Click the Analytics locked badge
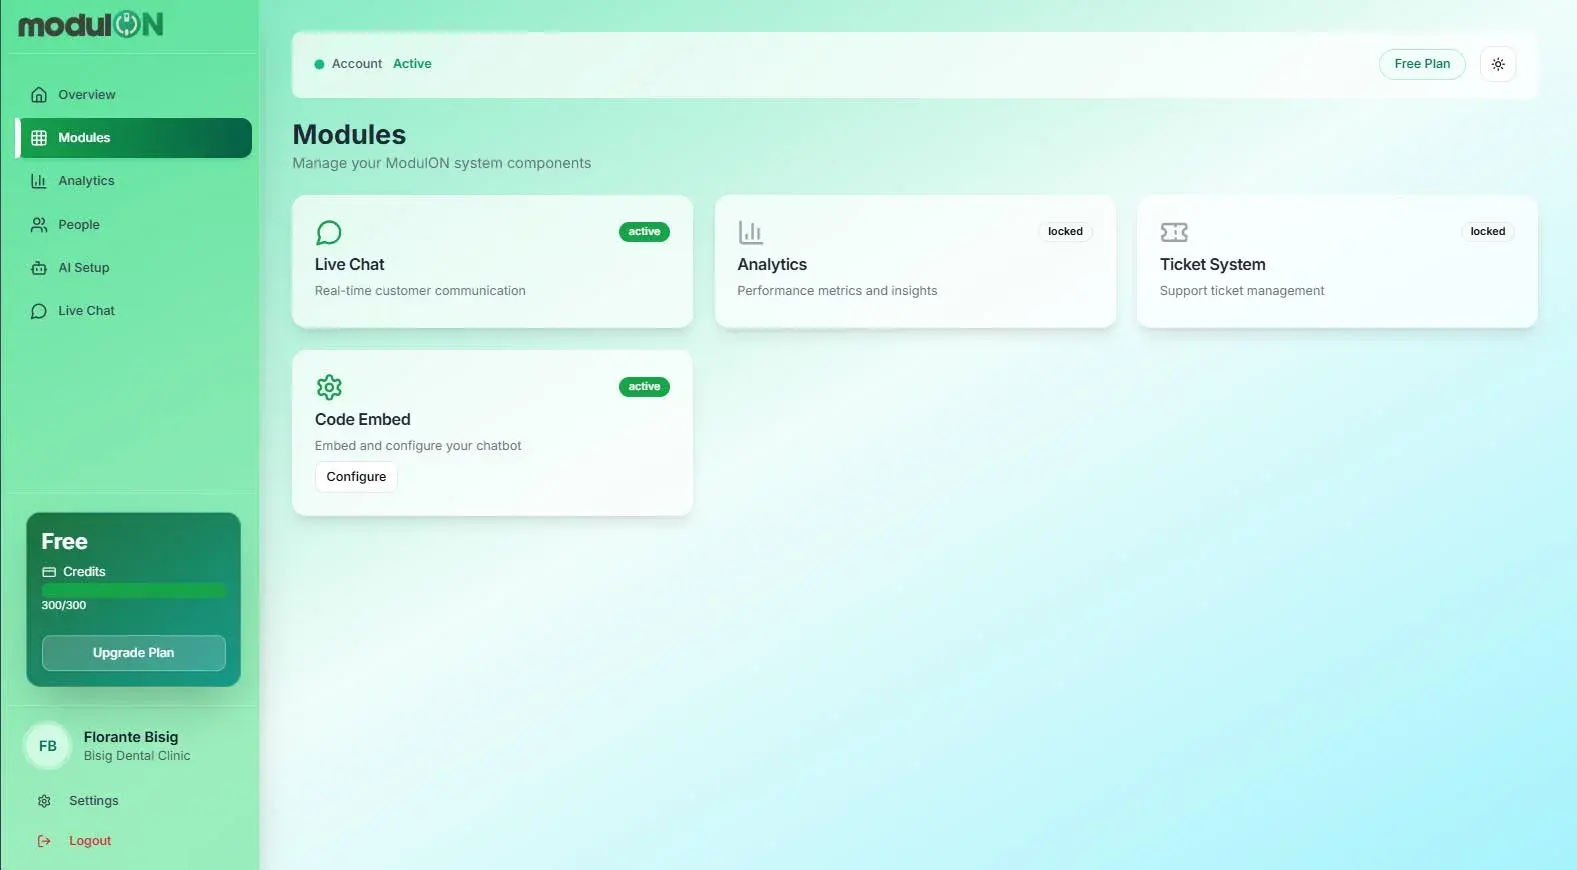This screenshot has height=870, width=1577. point(1065,232)
